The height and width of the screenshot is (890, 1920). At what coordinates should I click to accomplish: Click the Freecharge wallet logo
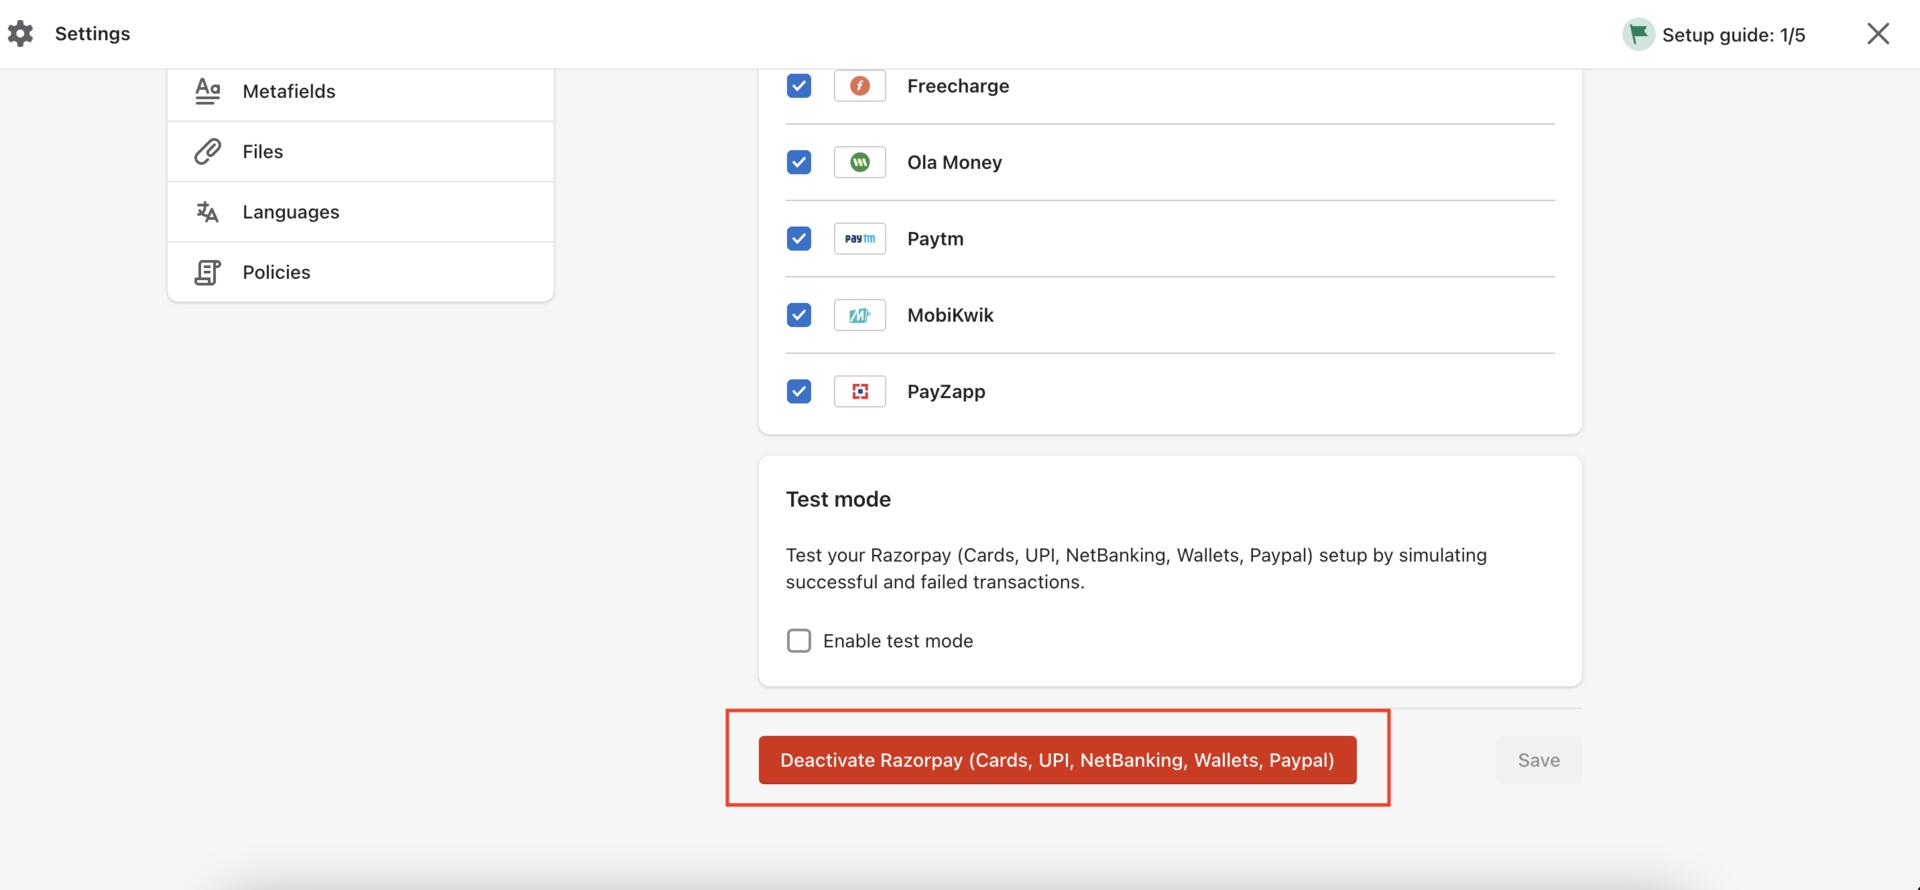pyautogui.click(x=860, y=86)
